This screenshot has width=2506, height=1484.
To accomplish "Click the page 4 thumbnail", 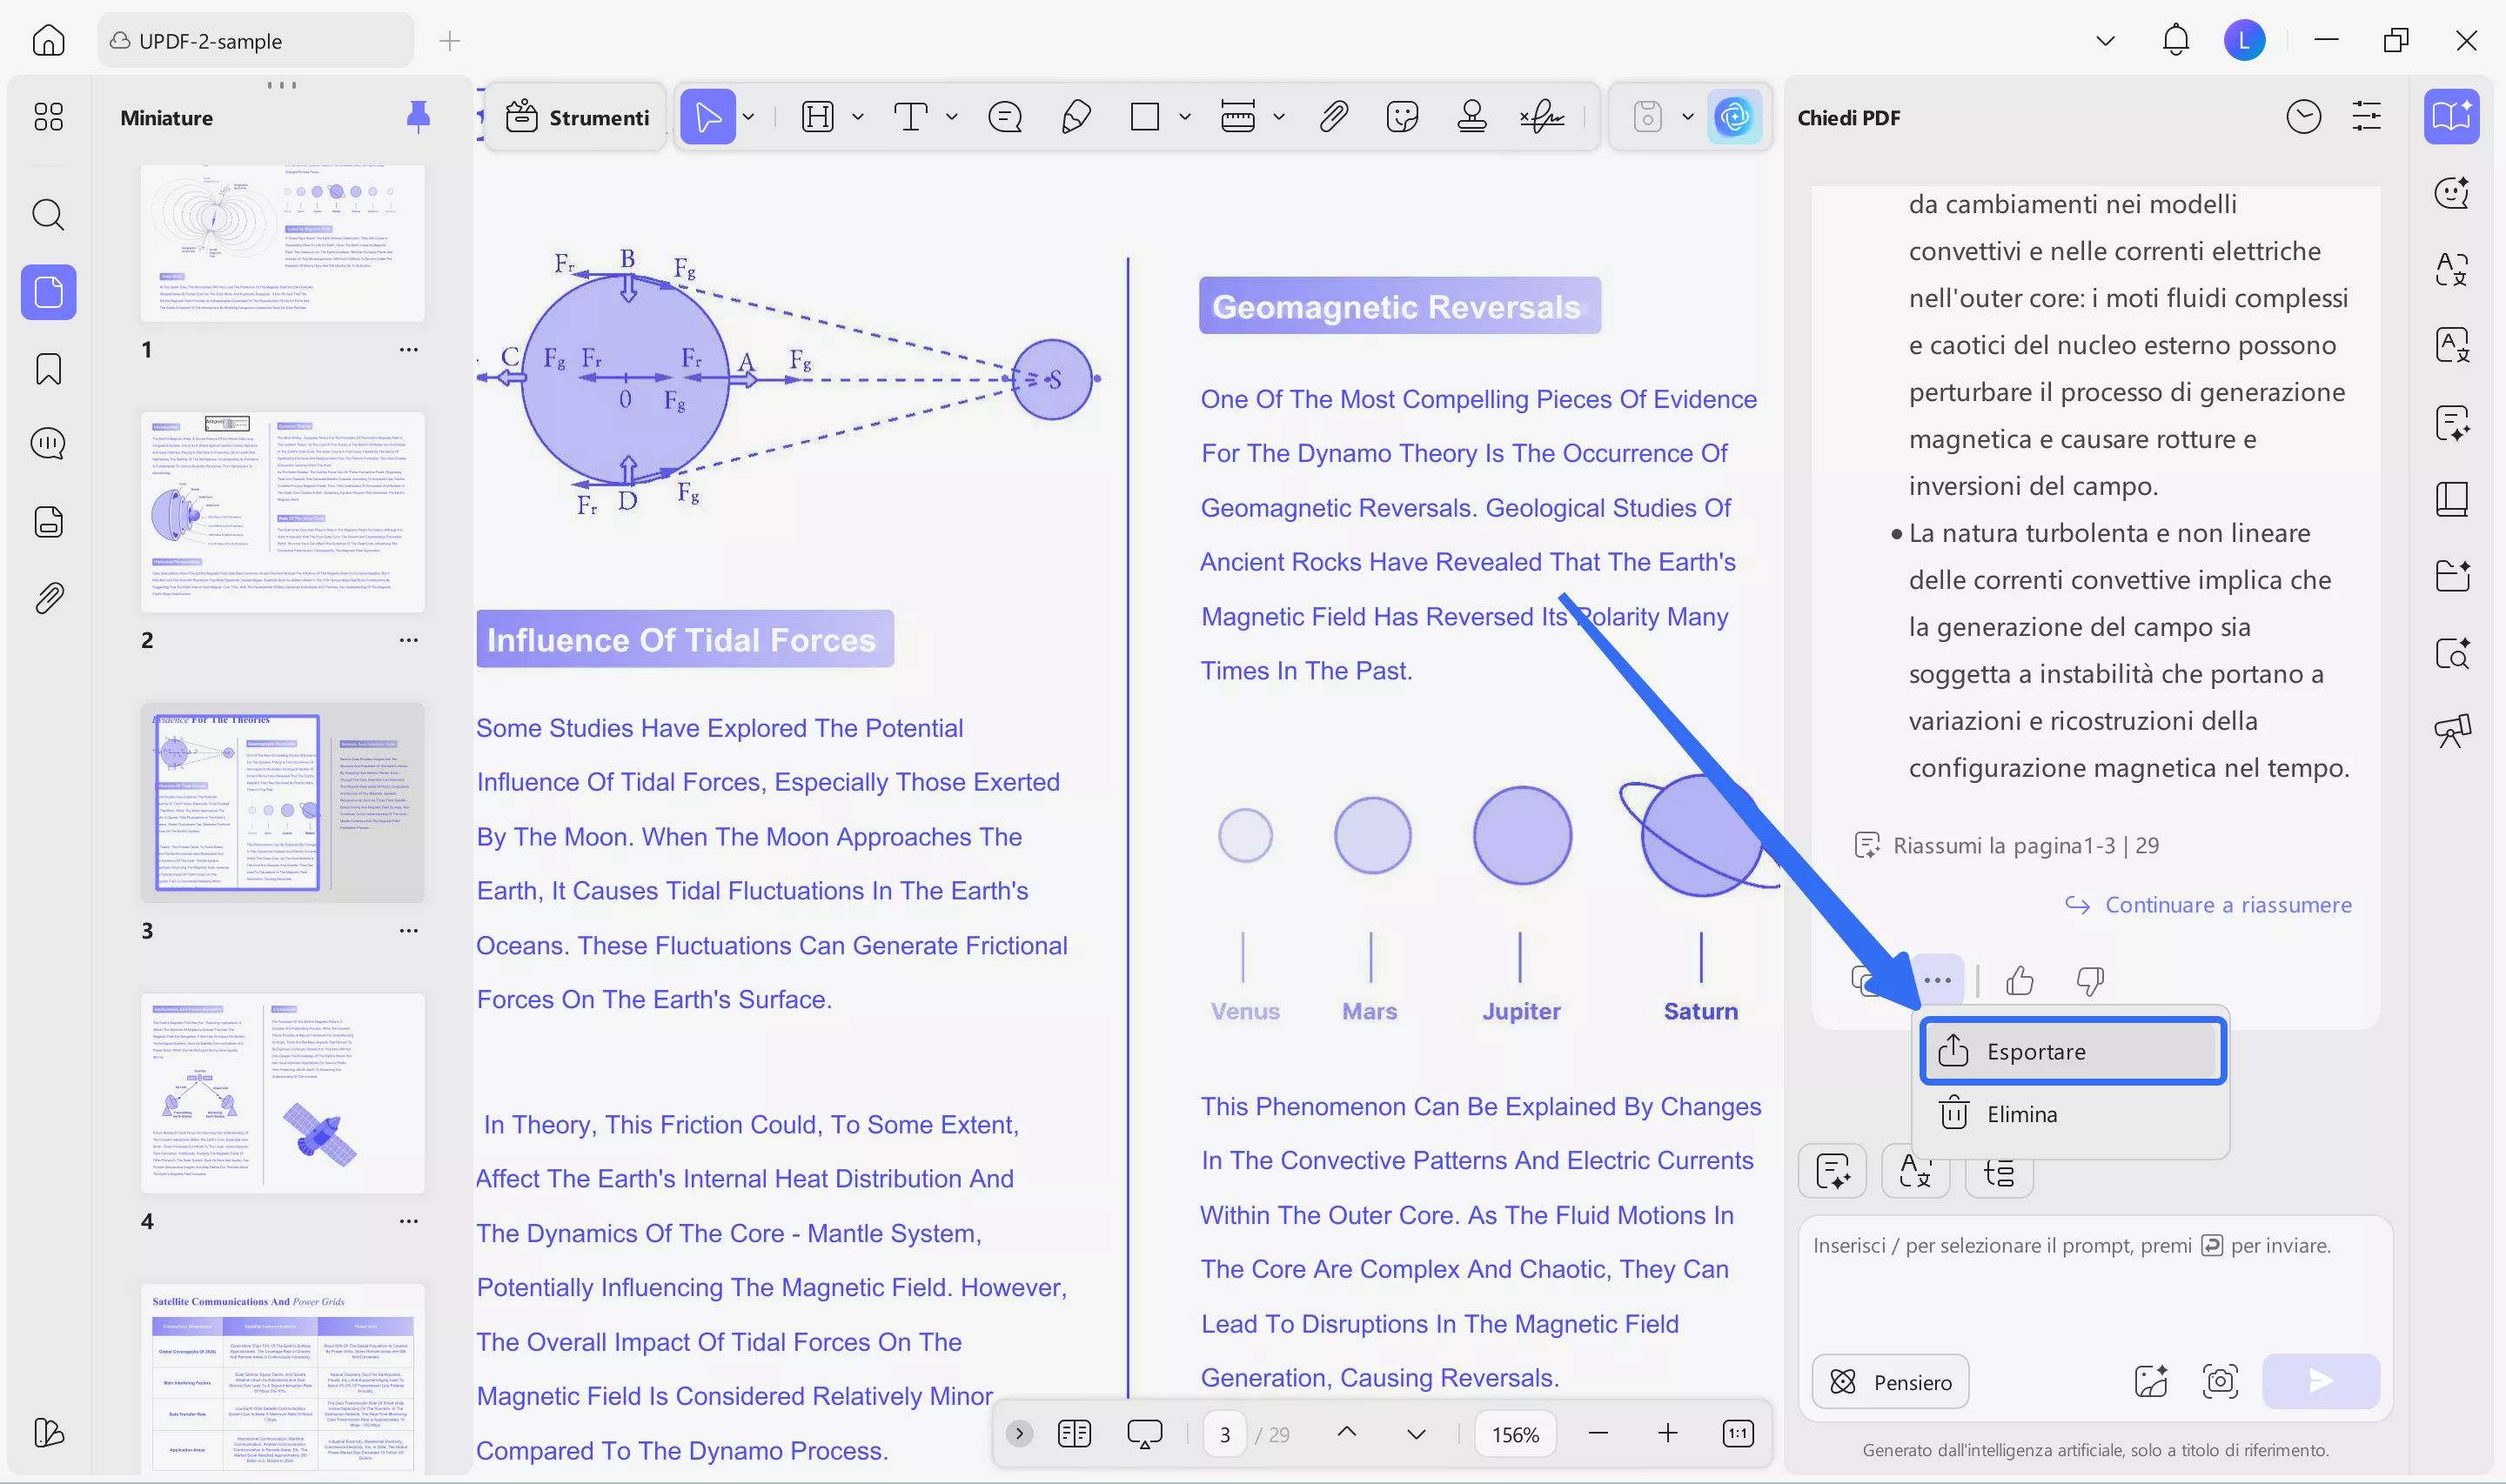I will point(282,1092).
